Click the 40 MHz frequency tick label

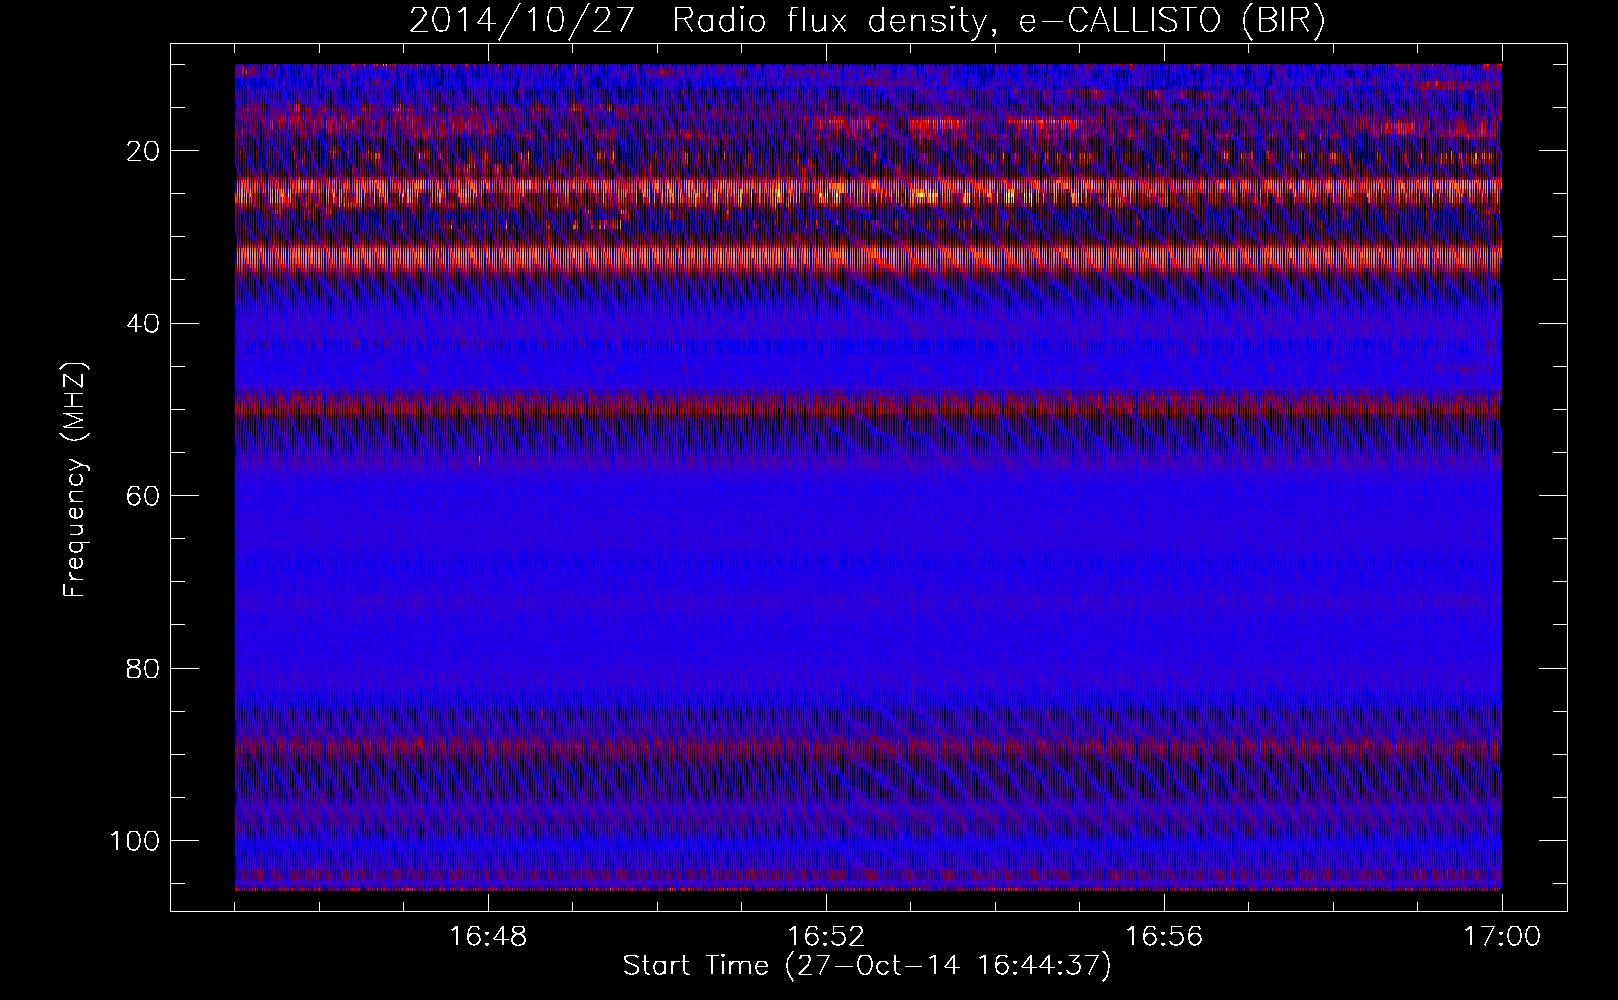click(x=143, y=324)
